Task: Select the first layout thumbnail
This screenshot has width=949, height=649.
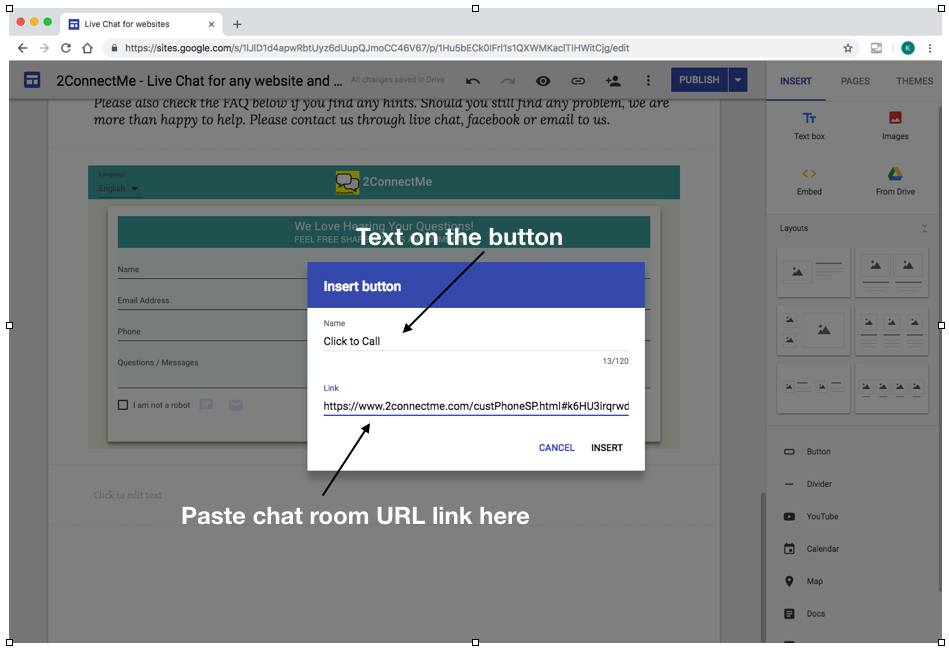Action: click(813, 272)
